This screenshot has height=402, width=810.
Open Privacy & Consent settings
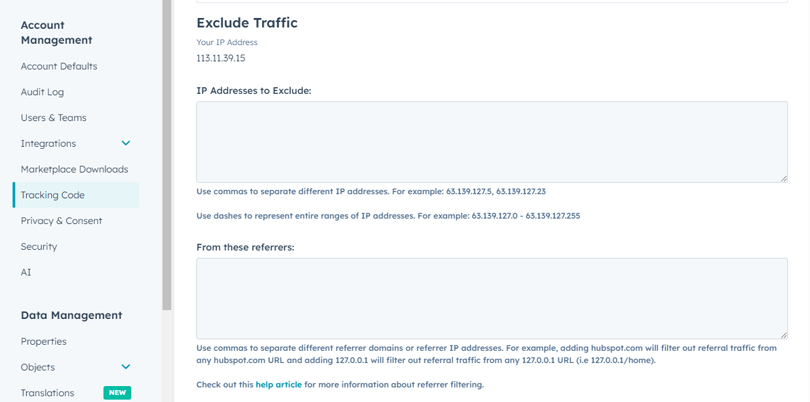pos(61,221)
